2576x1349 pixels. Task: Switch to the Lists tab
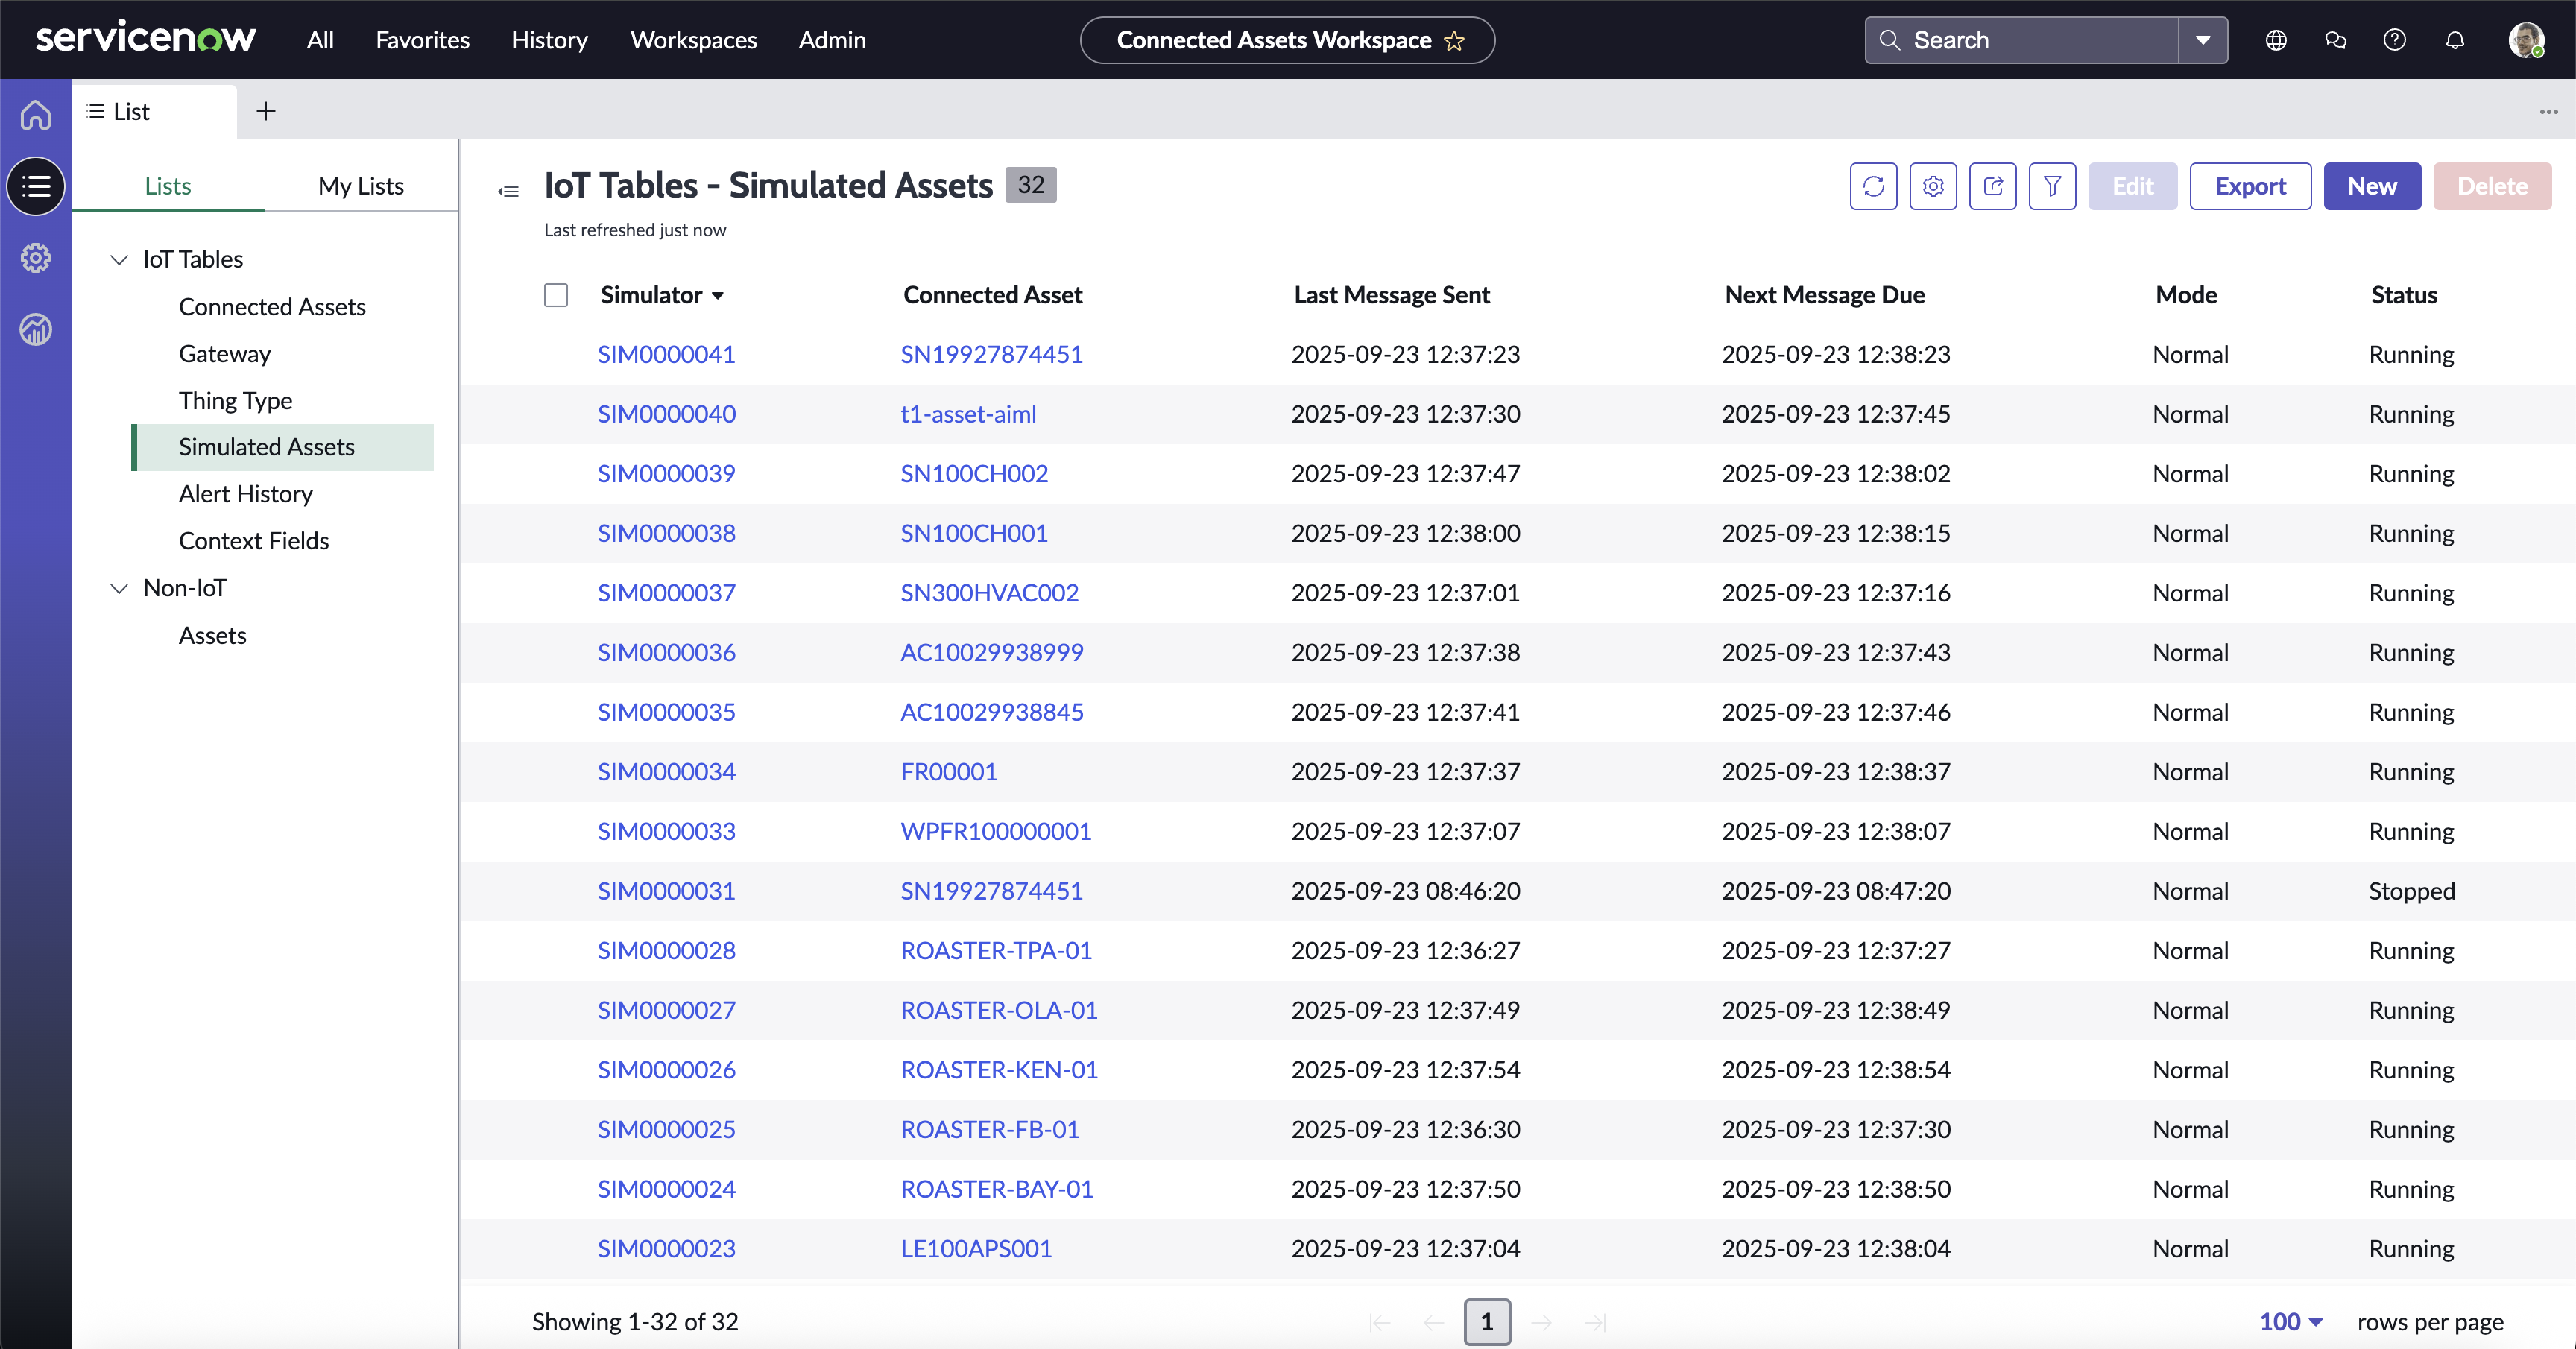[168, 186]
